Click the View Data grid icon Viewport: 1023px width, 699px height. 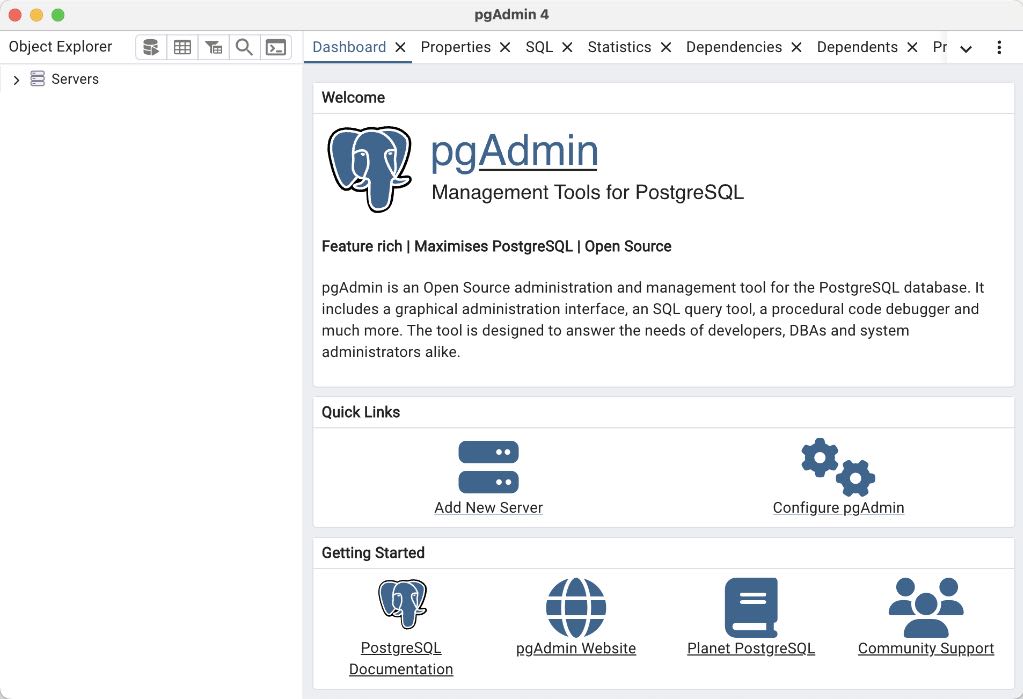[x=182, y=46]
